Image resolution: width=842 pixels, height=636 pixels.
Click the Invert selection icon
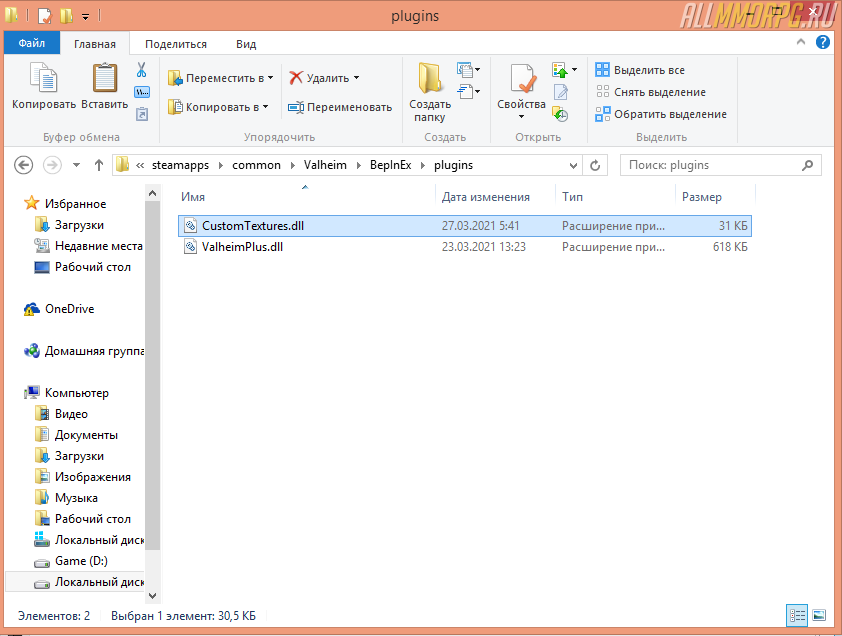coord(603,114)
